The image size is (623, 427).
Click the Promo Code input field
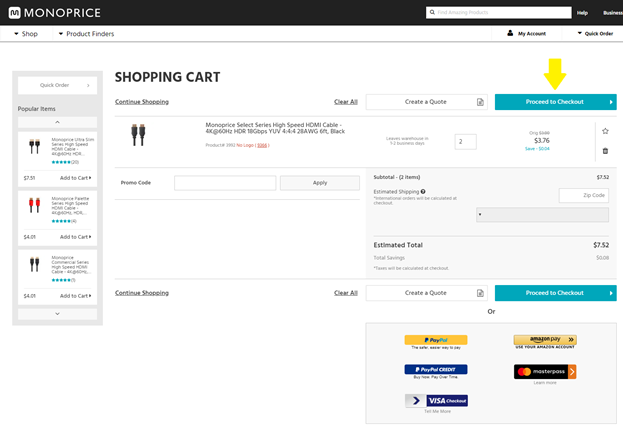pos(225,183)
